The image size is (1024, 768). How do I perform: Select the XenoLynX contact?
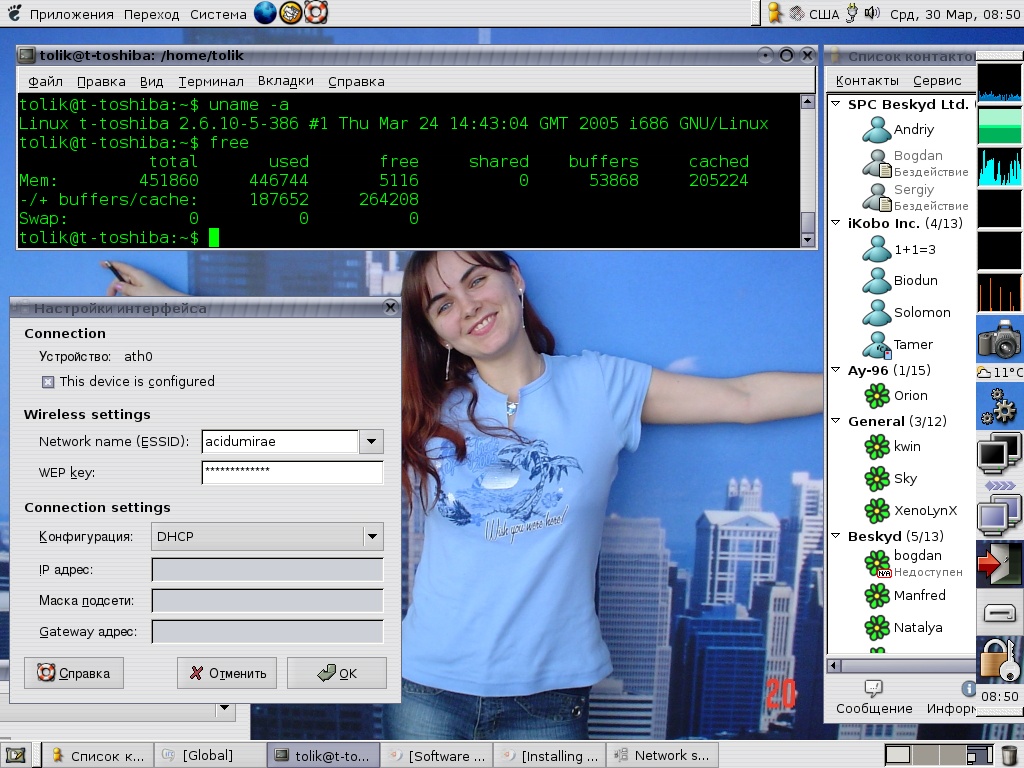[925, 511]
